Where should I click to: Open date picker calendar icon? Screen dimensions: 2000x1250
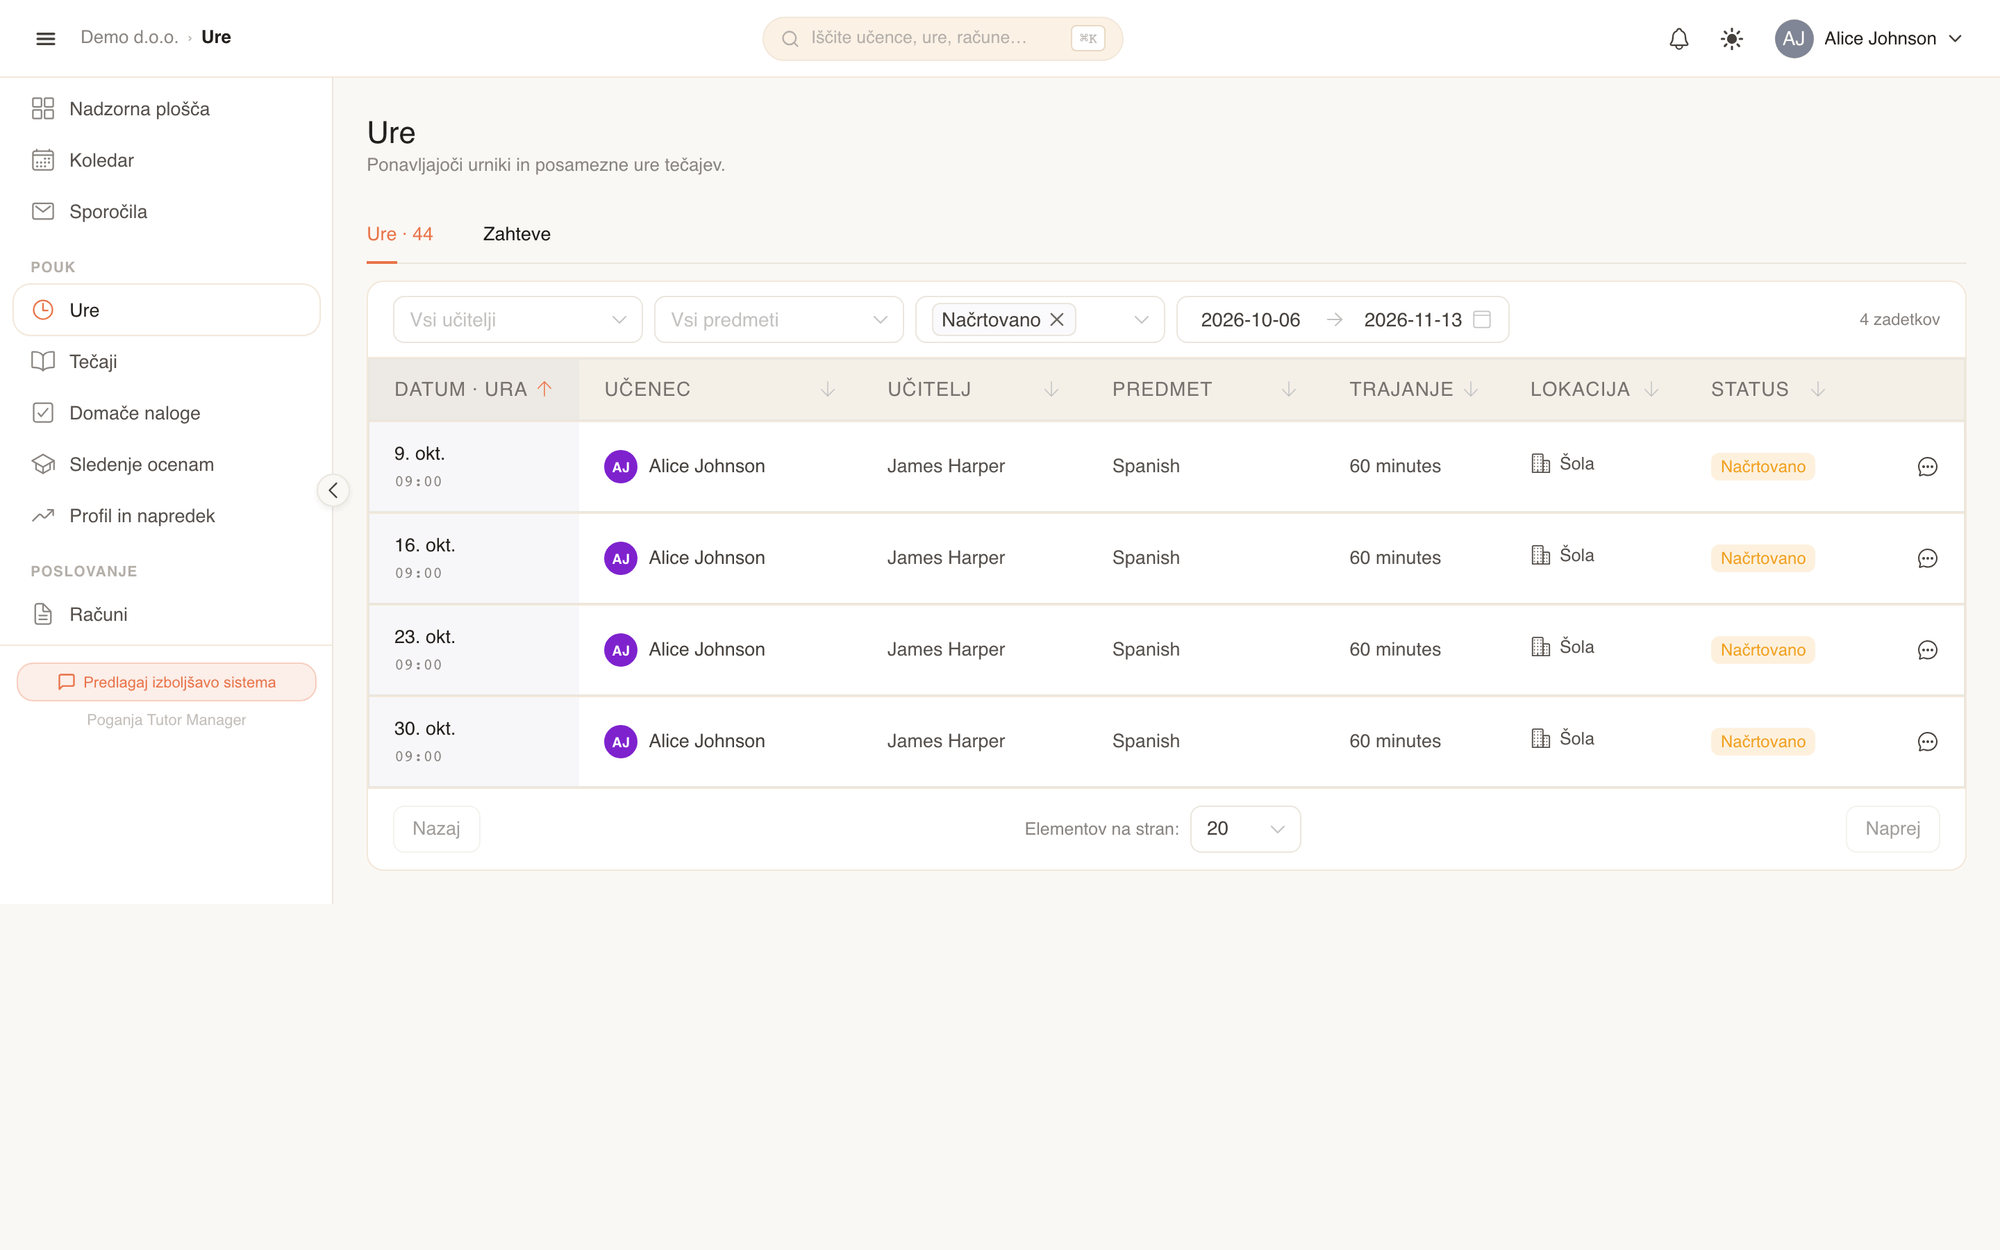point(1482,319)
